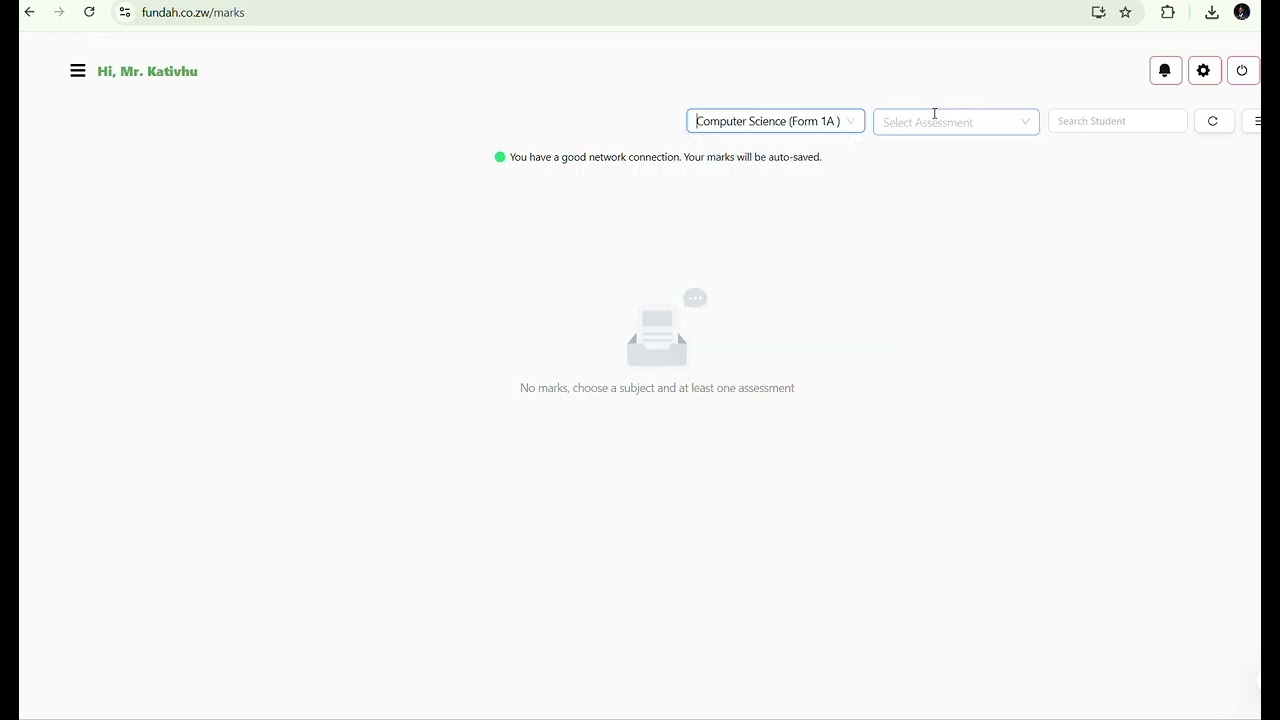The width and height of the screenshot is (1280, 720).
Task: Click the 'No marks, choose a subject' message
Action: tap(657, 388)
